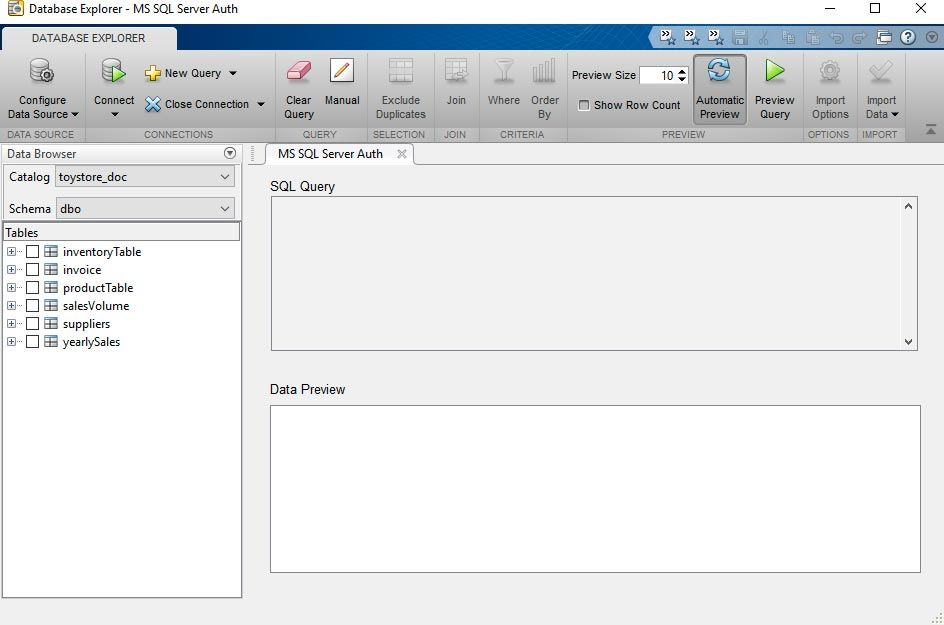
Task: Click the Configure Data Source icon
Action: tap(42, 73)
